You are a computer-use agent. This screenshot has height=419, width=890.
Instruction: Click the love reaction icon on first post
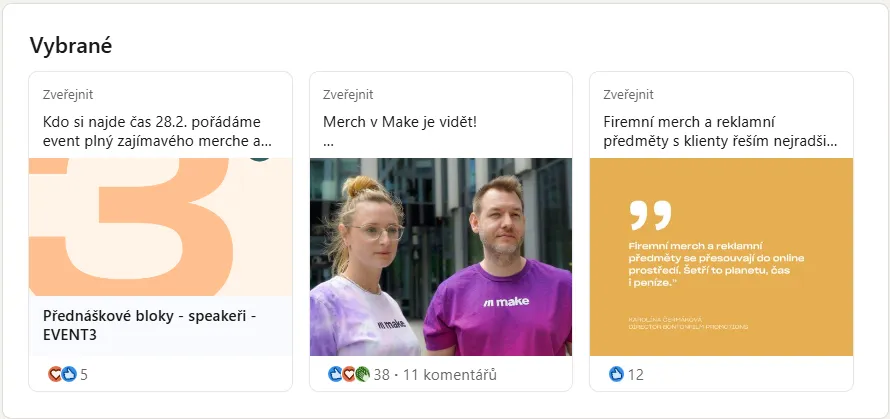[54, 374]
